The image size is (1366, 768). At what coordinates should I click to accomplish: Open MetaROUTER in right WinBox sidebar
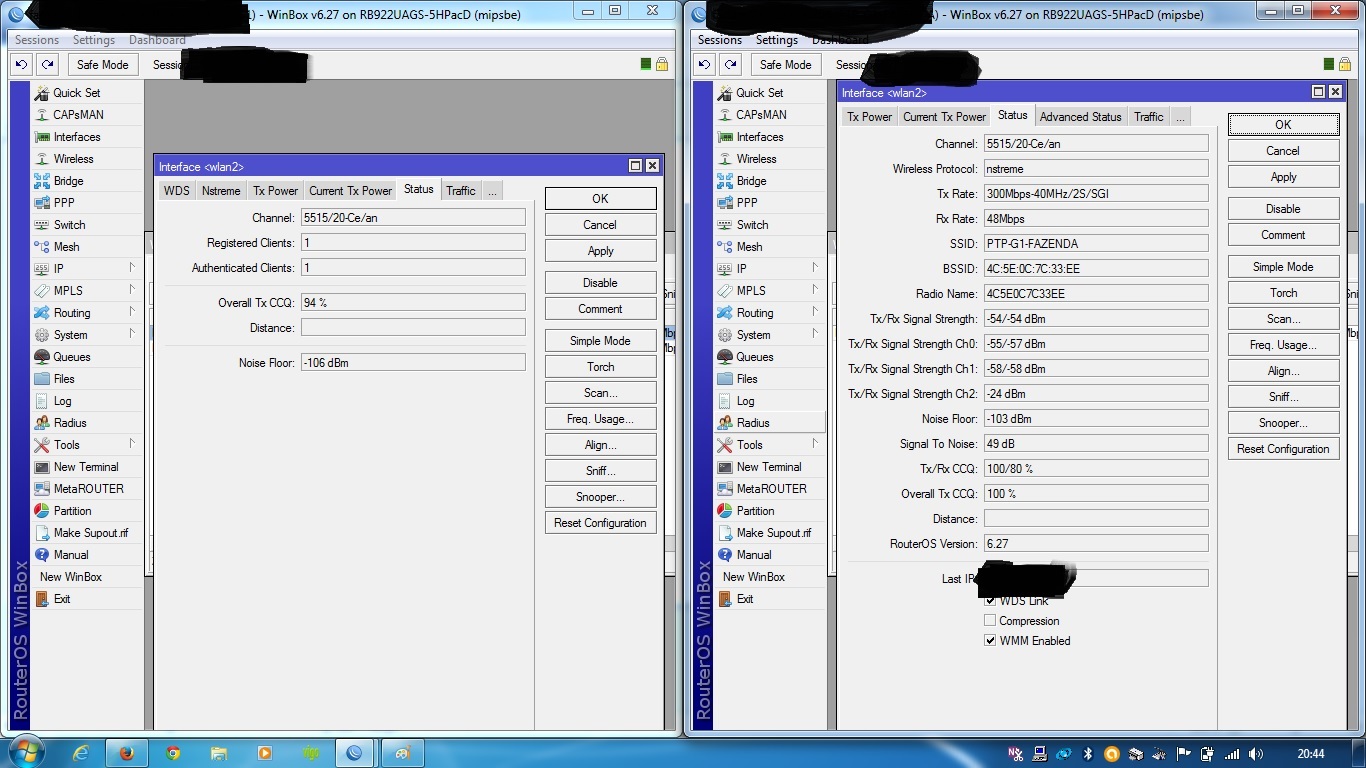(x=770, y=489)
